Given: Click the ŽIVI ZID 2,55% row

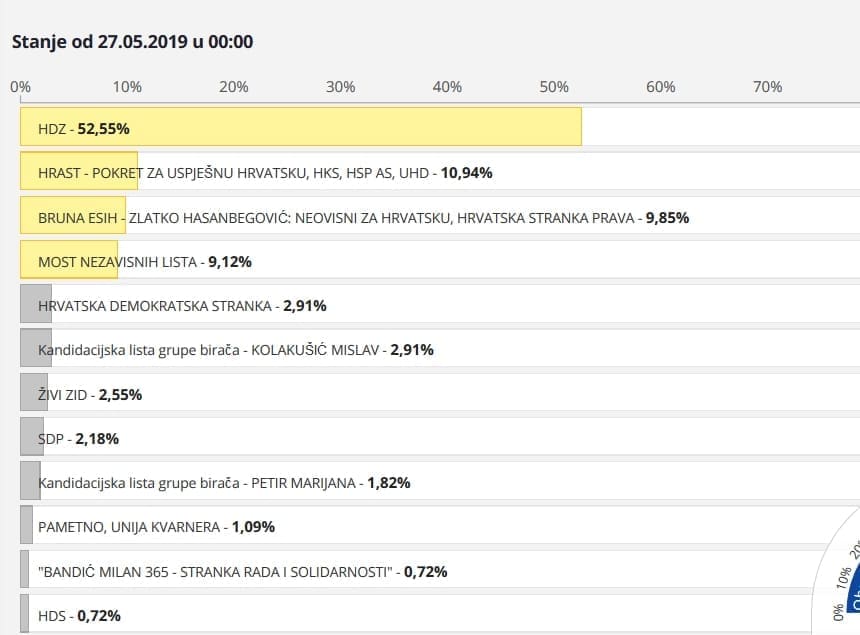Looking at the screenshot, I should (x=90, y=394).
